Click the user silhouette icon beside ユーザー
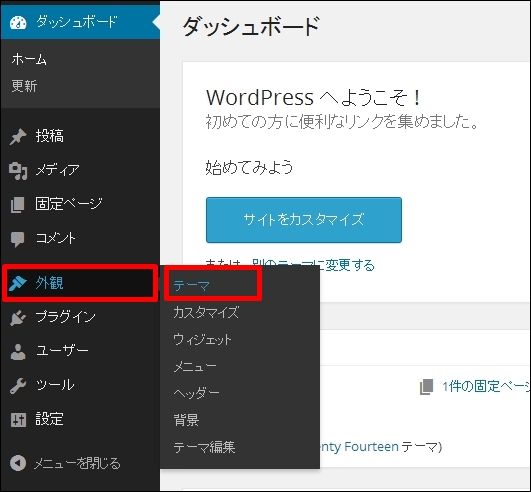This screenshot has width=531, height=492. pyautogui.click(x=18, y=351)
